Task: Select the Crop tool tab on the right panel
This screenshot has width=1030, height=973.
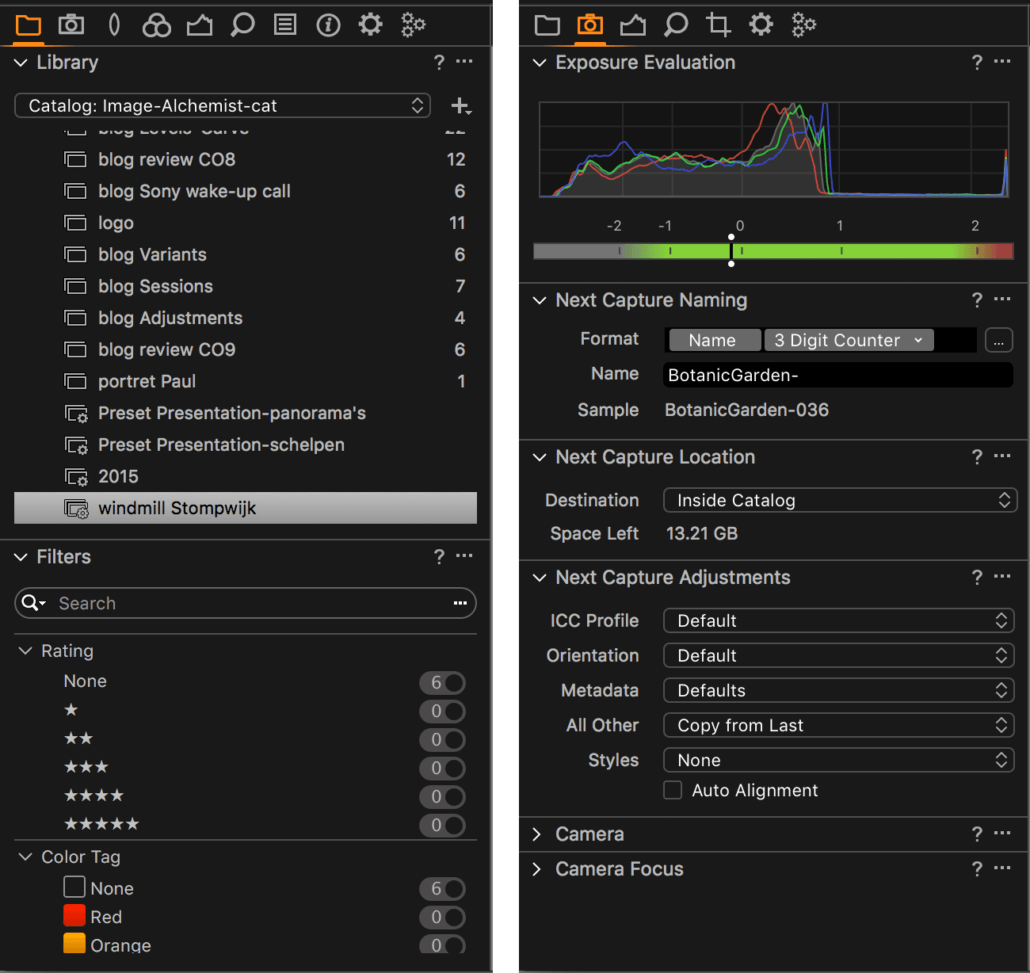Action: (x=717, y=25)
